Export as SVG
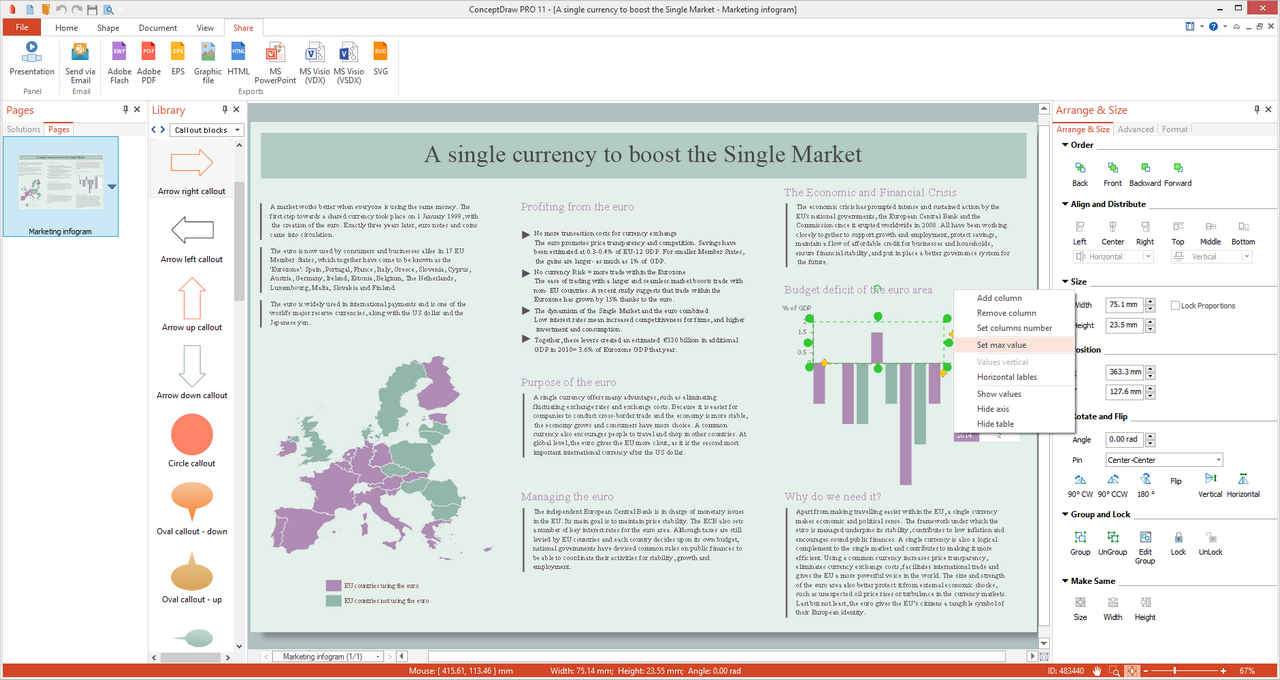Screen dimensions: 1280x680 click(380, 57)
